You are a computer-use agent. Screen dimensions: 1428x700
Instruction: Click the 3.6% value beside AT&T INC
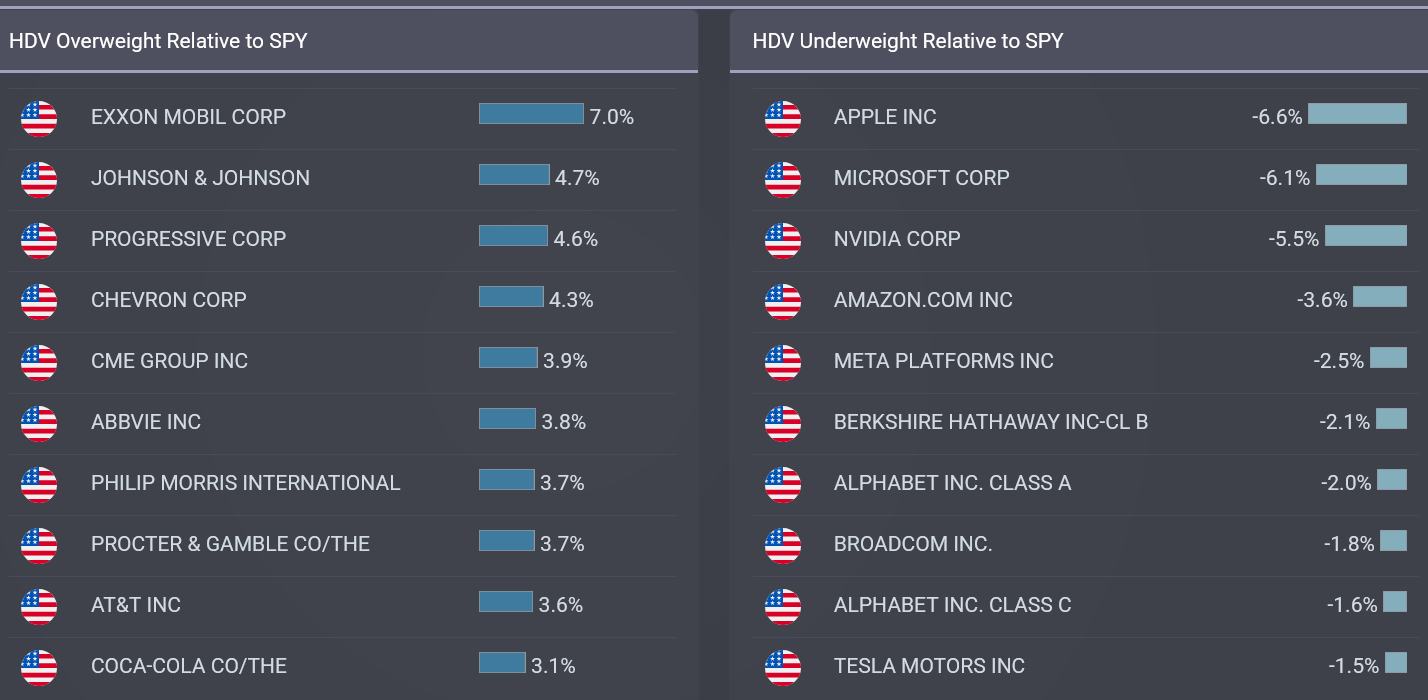point(560,604)
